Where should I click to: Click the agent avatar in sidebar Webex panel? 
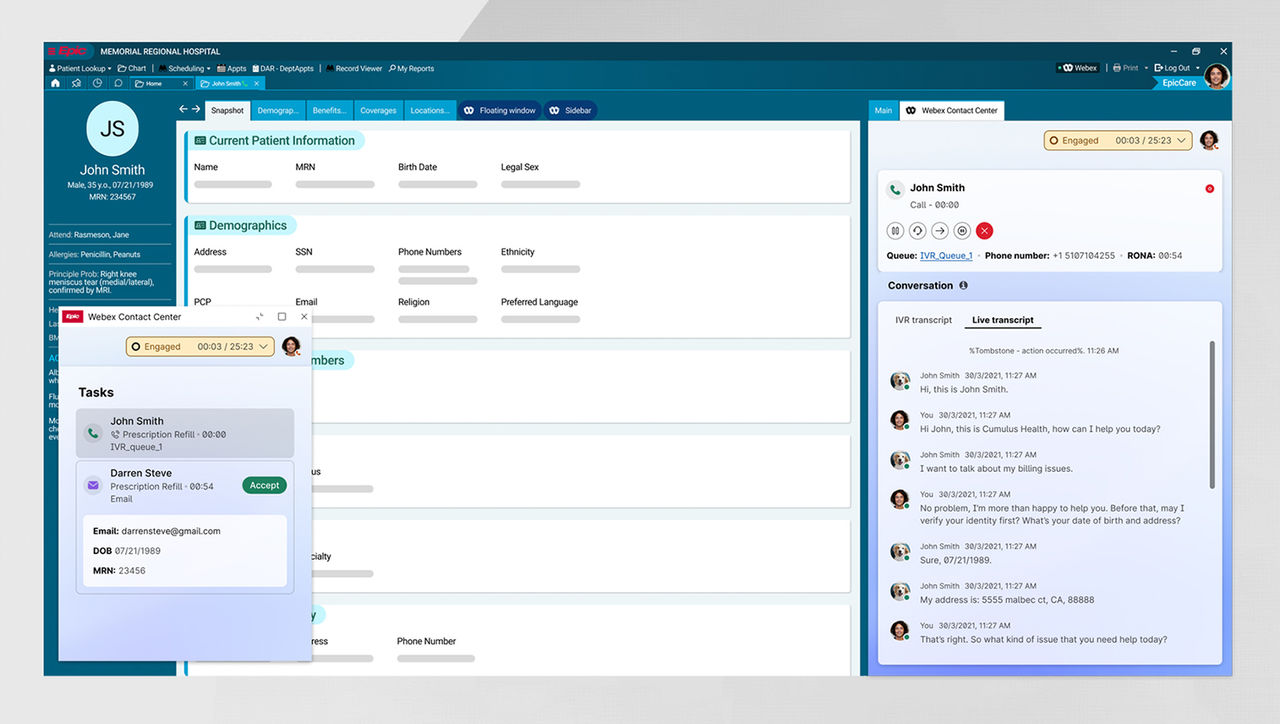(x=1209, y=140)
